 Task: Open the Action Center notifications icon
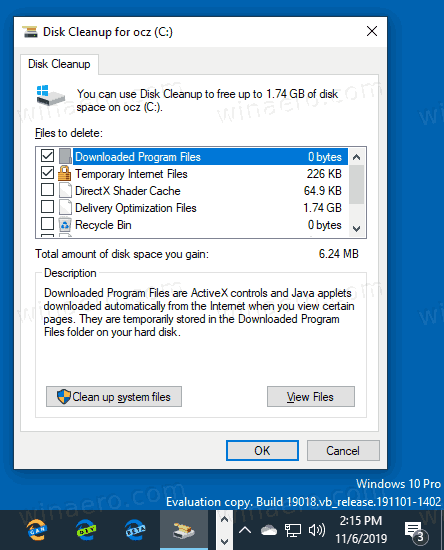coord(416,531)
